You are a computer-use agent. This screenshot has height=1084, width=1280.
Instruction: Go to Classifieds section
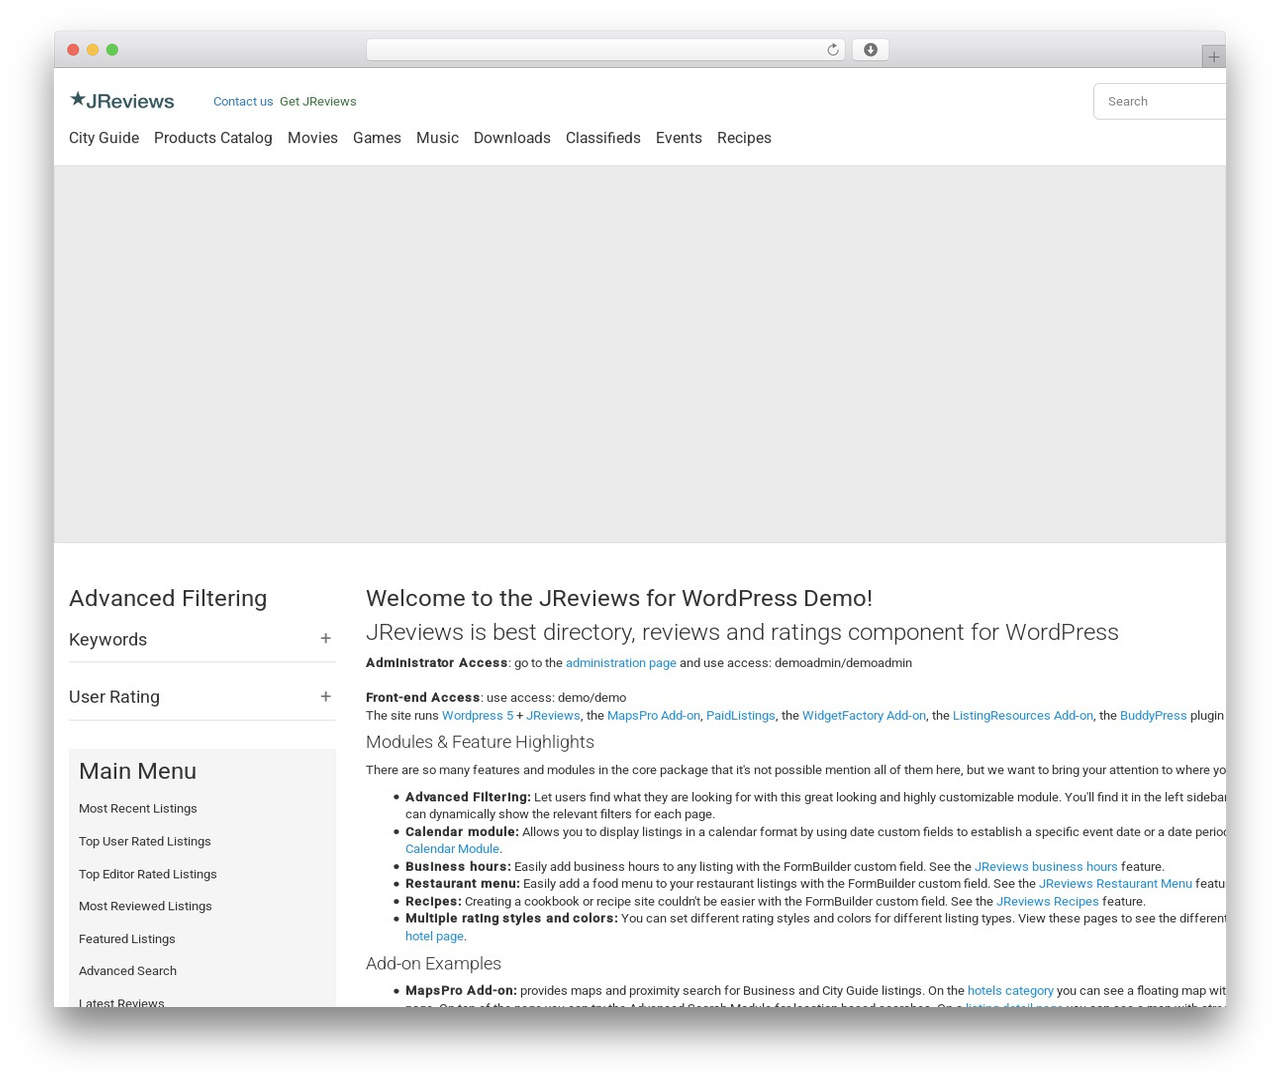603,138
